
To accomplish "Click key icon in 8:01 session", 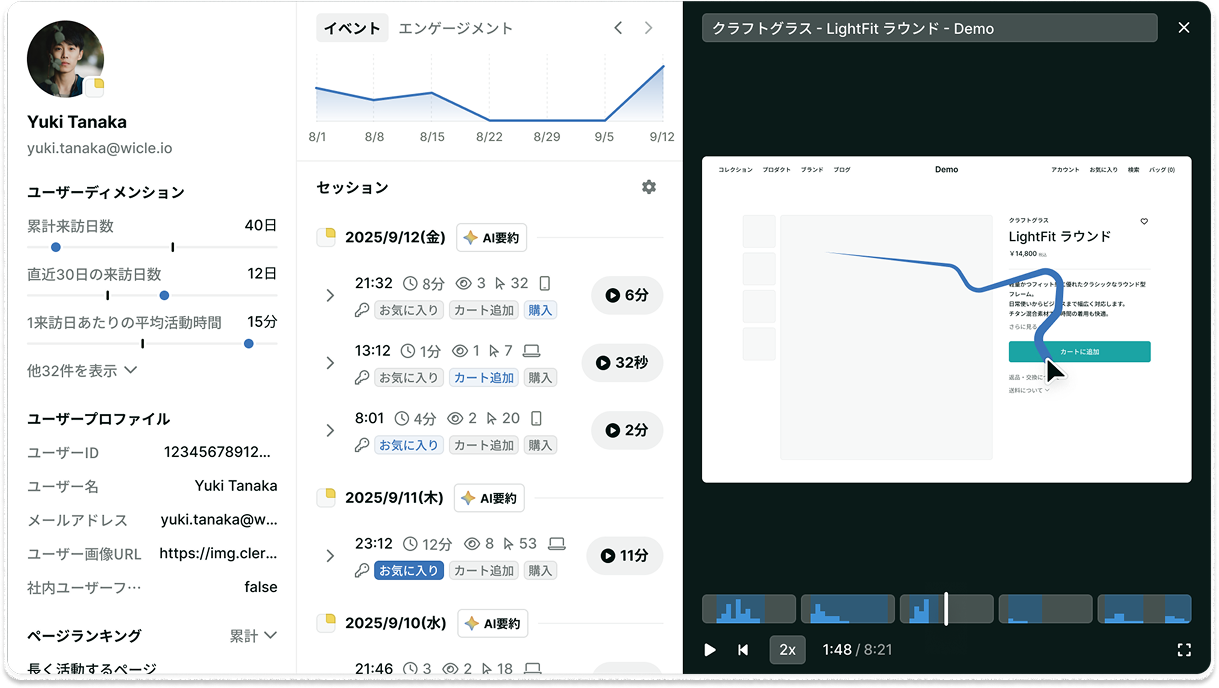I will (363, 445).
